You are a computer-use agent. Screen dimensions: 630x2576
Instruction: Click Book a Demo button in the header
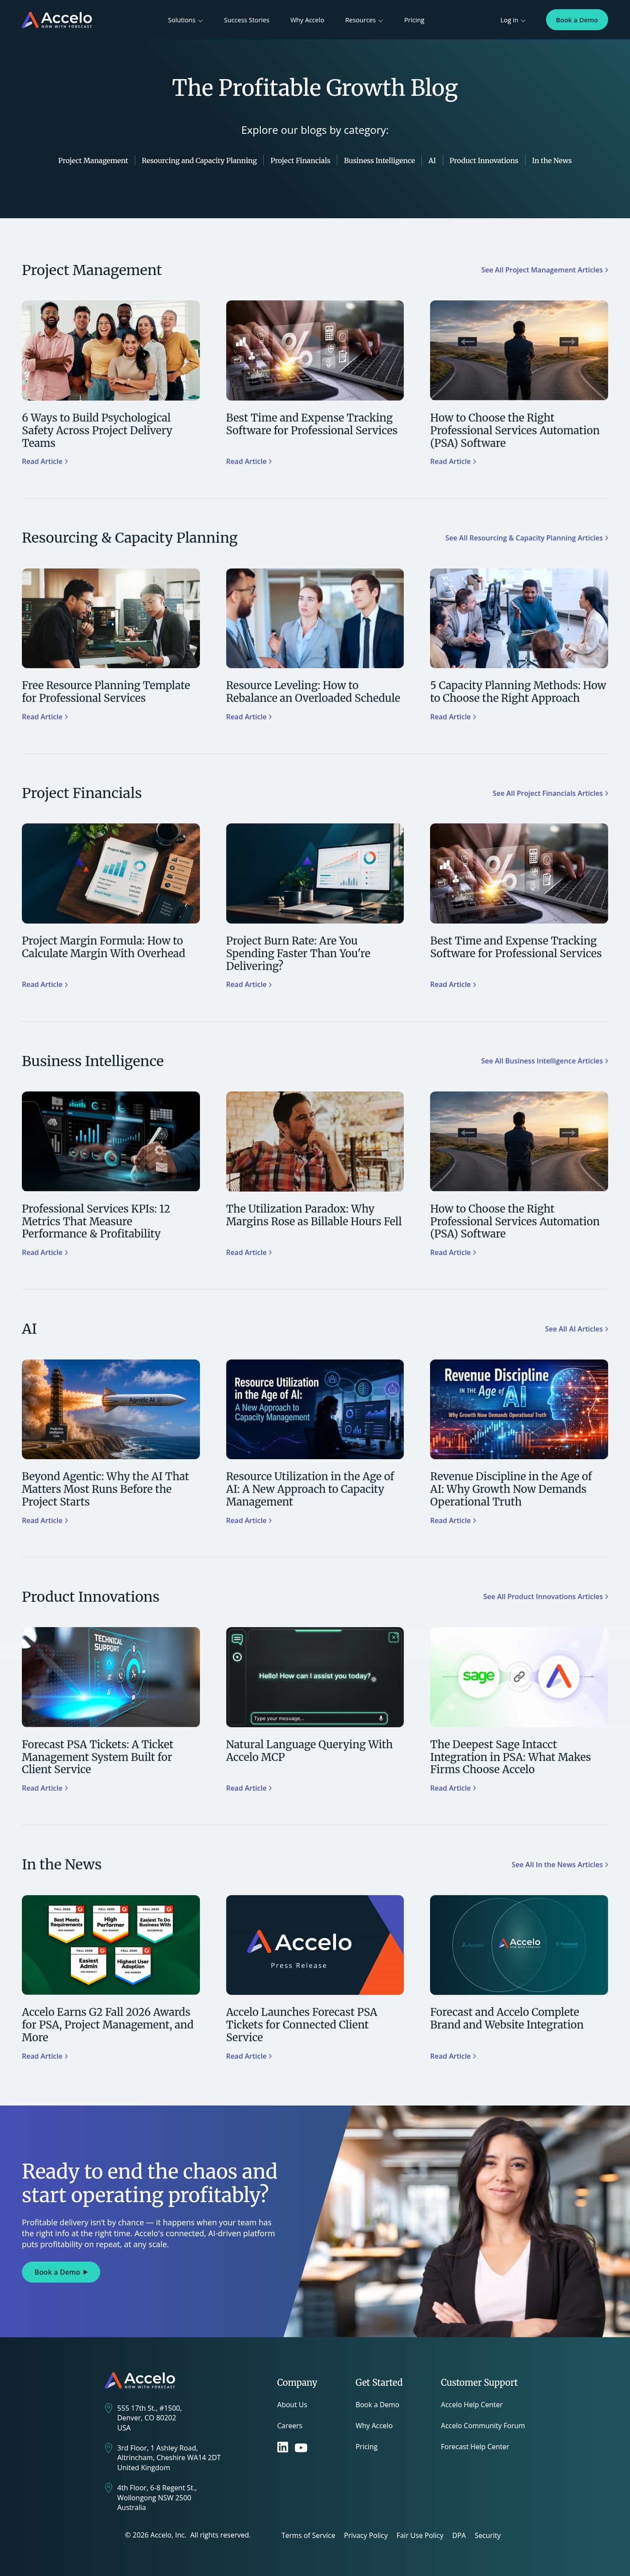click(577, 20)
